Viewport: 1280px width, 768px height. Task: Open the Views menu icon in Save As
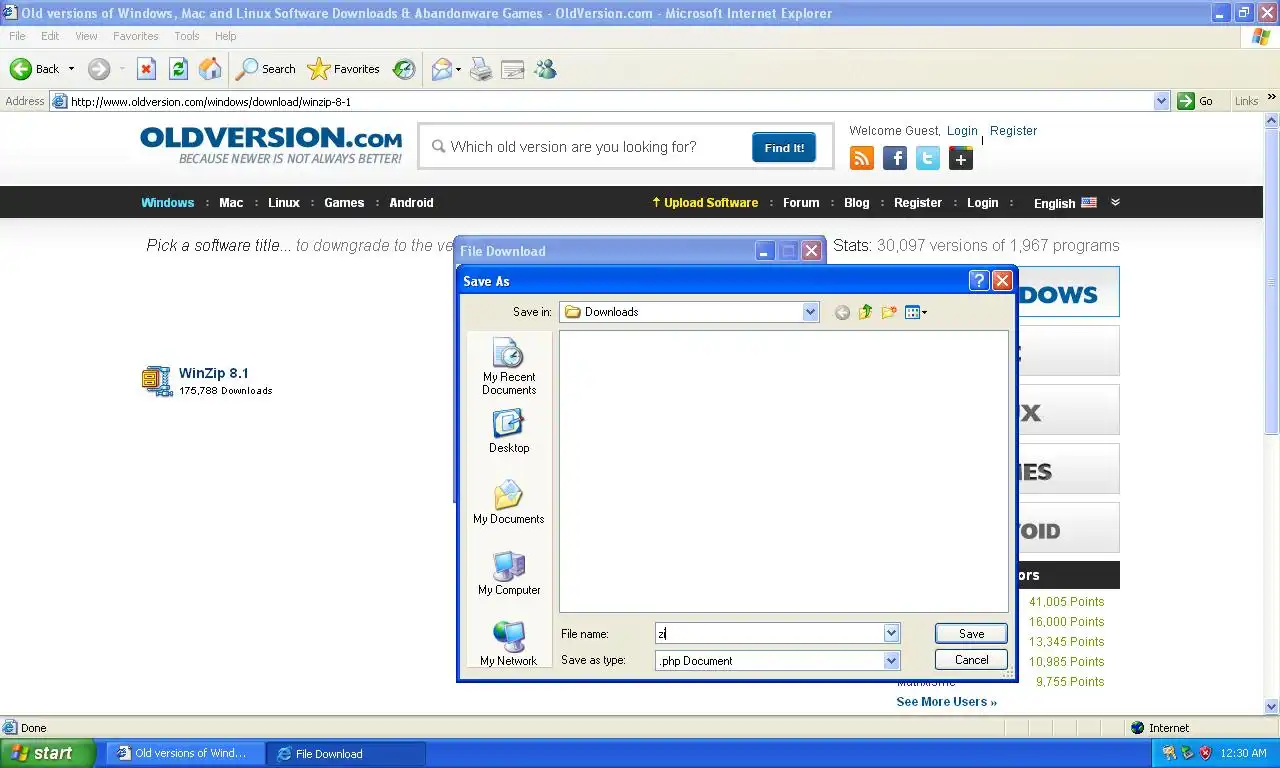(915, 312)
